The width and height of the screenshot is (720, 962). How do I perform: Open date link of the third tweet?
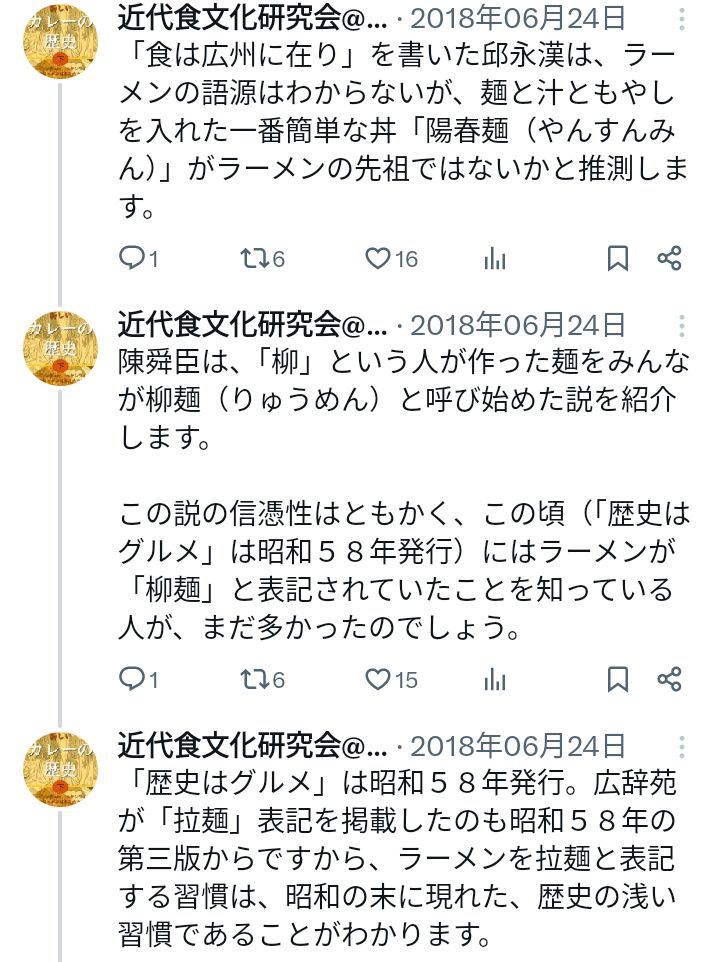coord(518,746)
